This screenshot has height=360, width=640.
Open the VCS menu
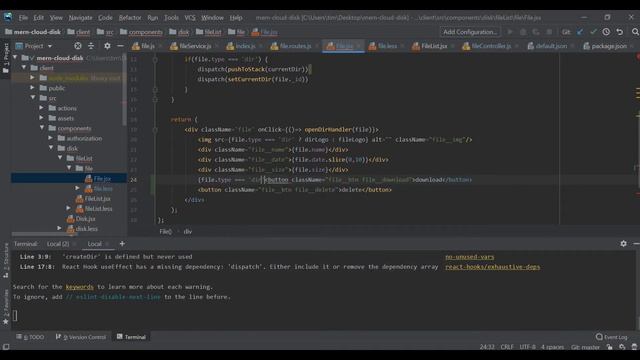click(x=190, y=18)
